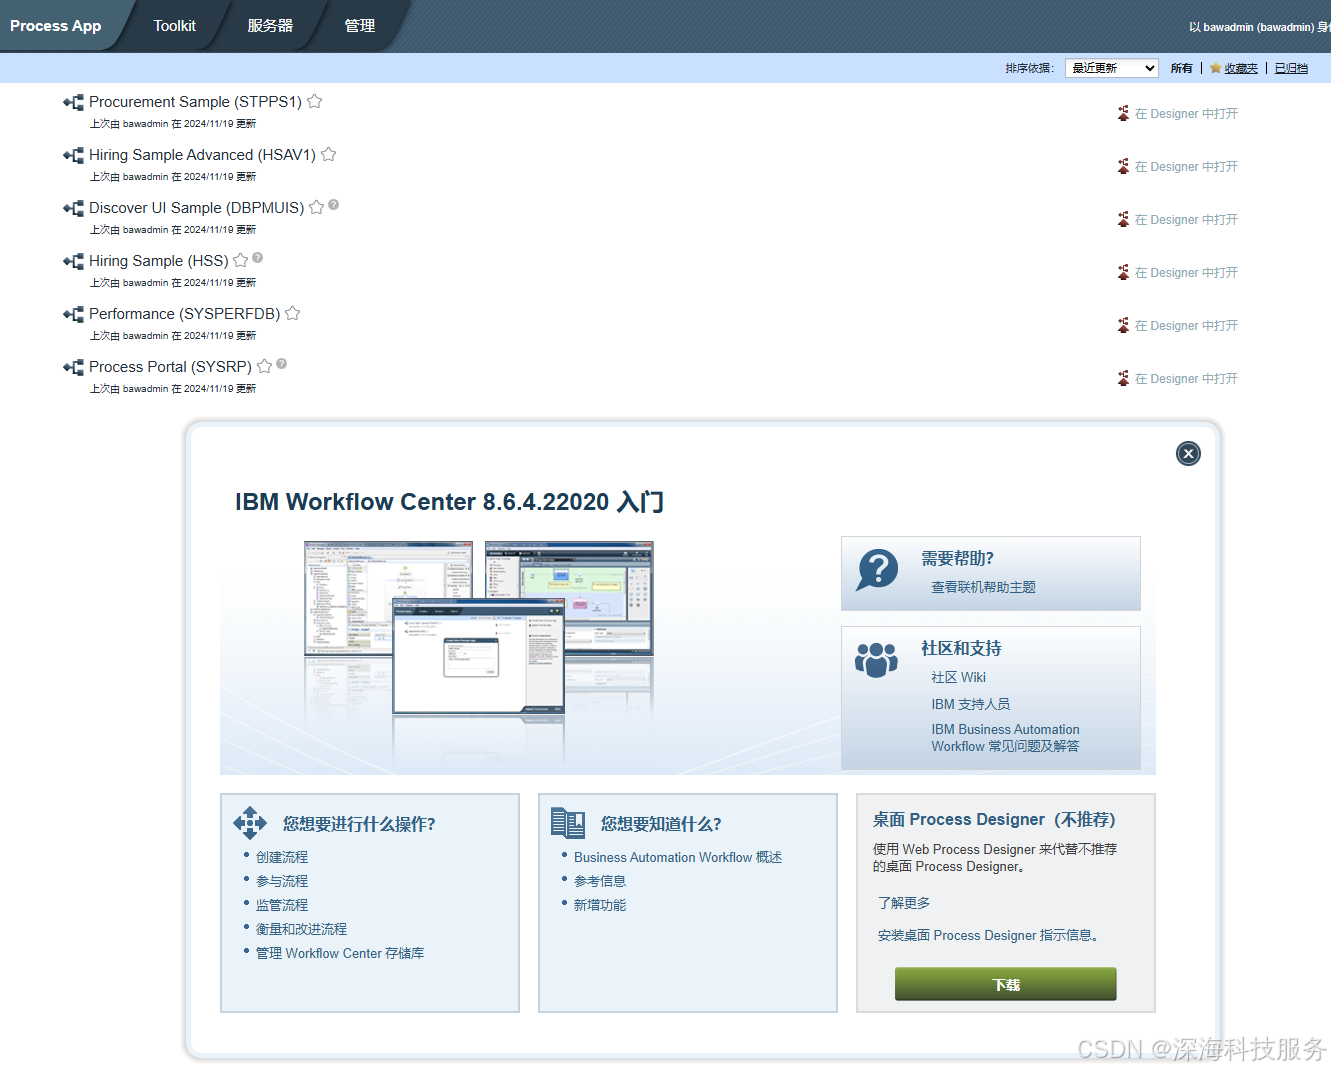Open Procurement Sample (STPPS1) process app
Screen dimensions: 1331x1071
(195, 102)
